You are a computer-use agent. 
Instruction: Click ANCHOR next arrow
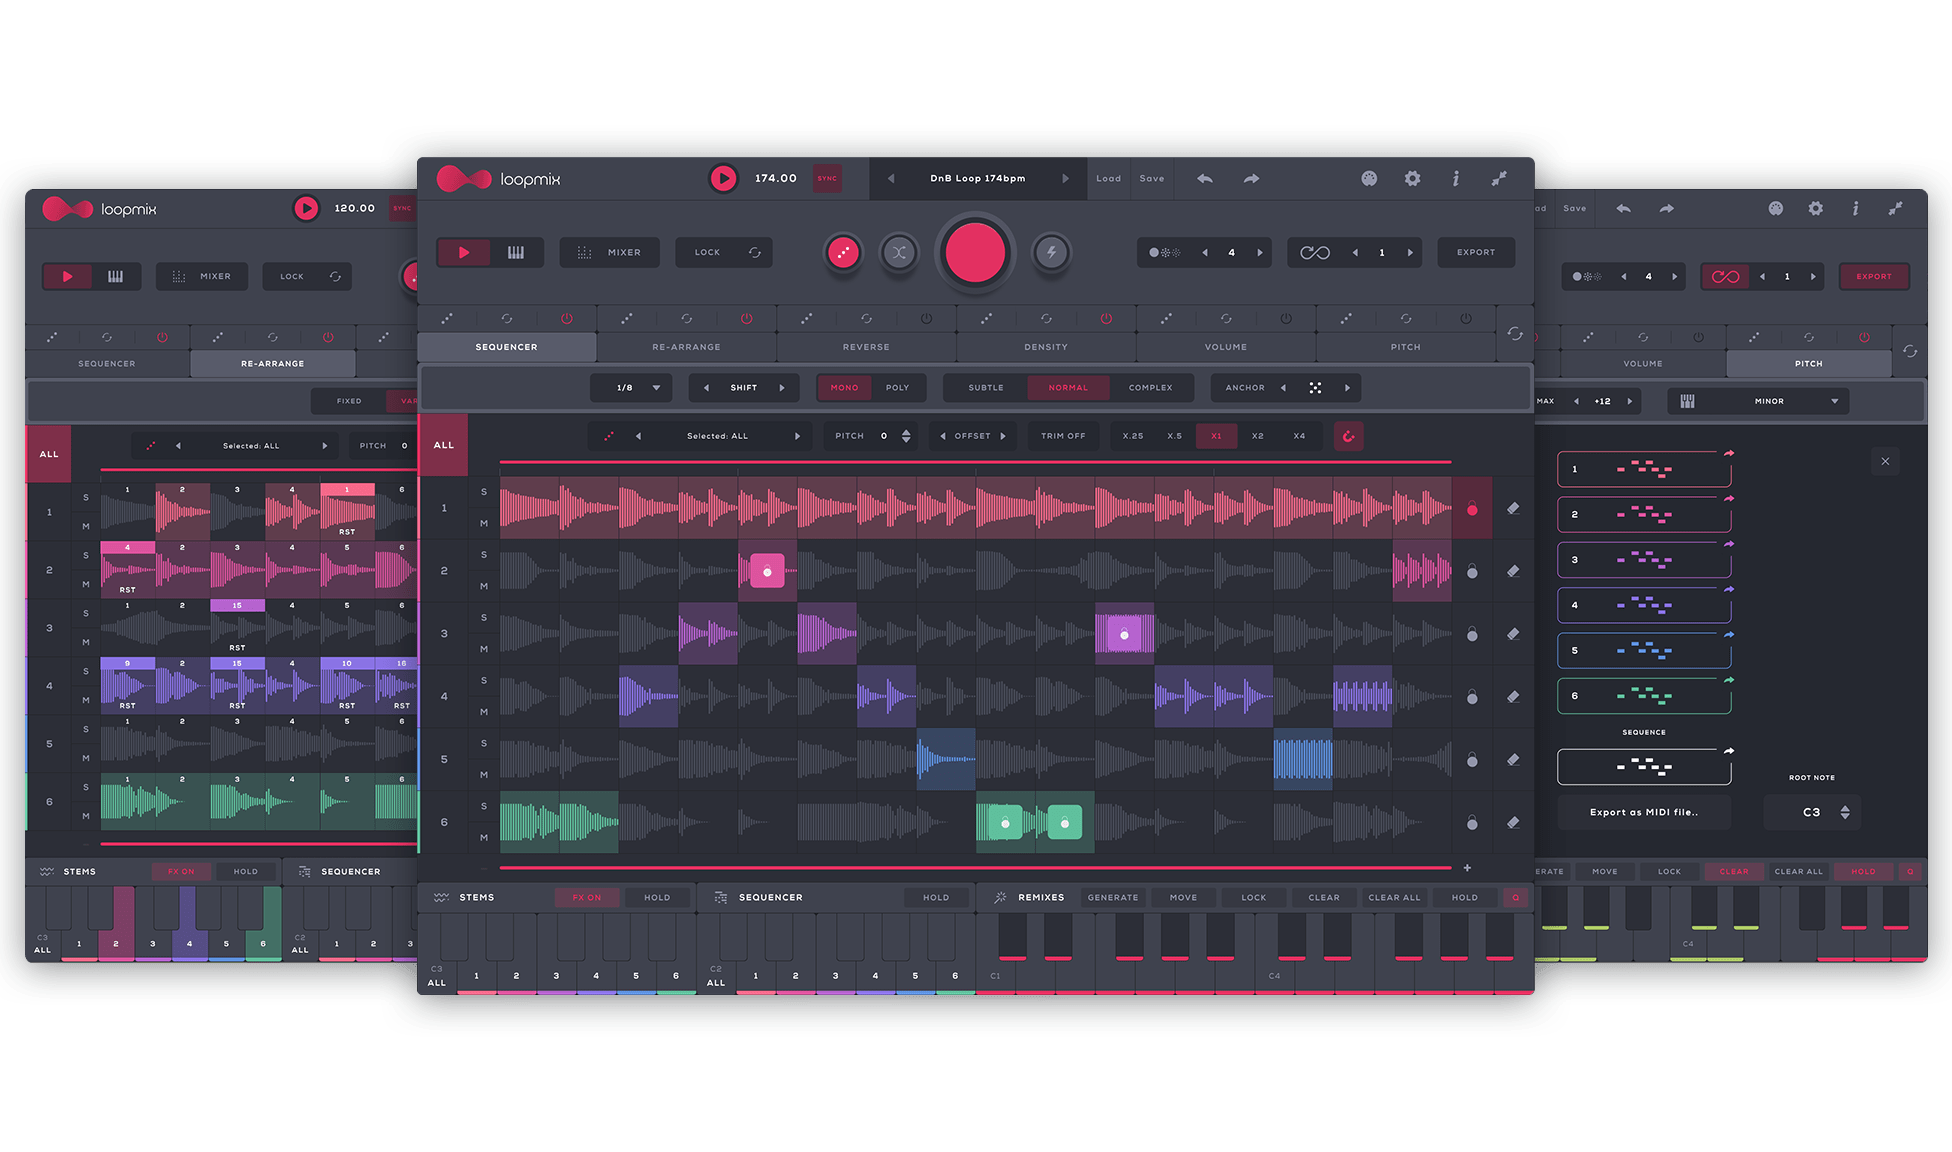[x=1347, y=387]
